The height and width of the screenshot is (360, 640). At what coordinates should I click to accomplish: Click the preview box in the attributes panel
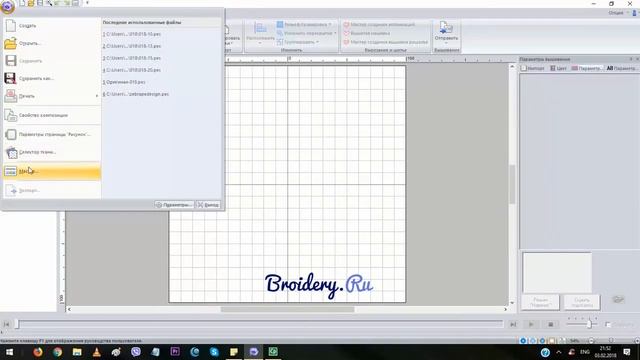(557, 273)
